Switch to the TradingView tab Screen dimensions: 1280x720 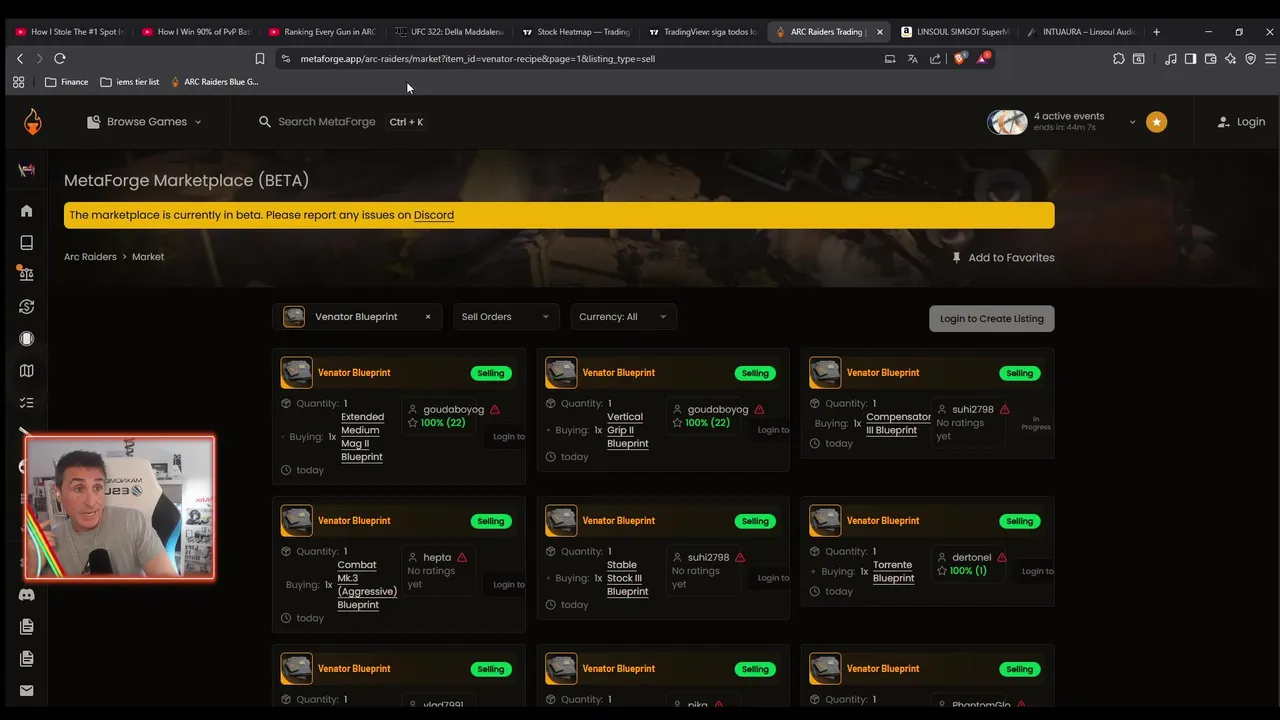click(702, 32)
